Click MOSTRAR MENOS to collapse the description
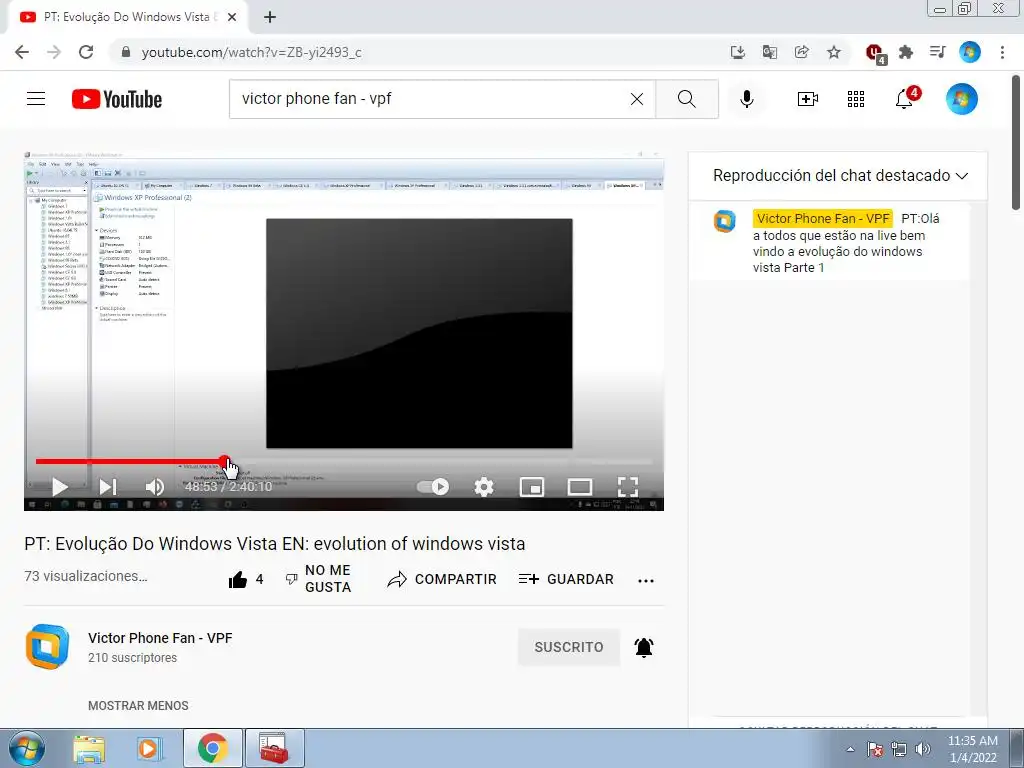1024x768 pixels. click(138, 706)
